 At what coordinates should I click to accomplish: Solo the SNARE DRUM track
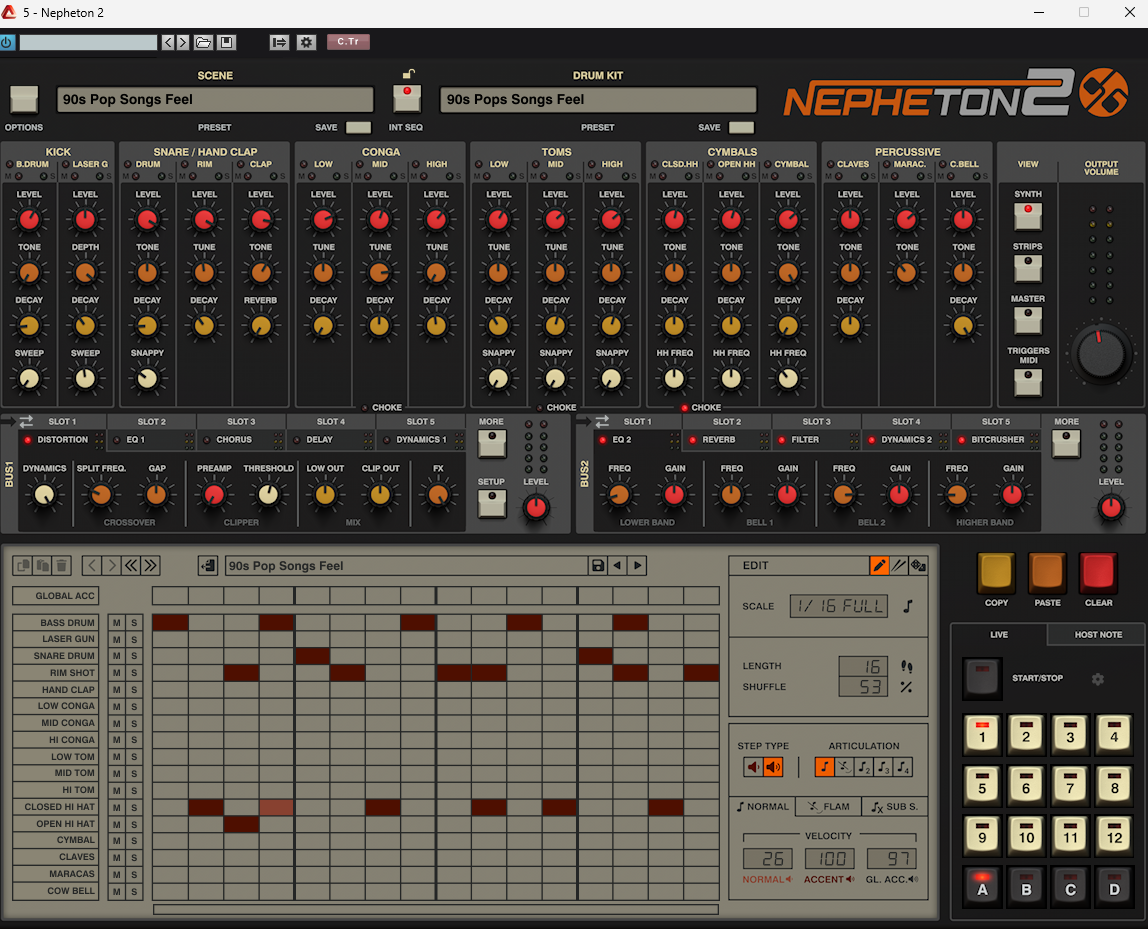(x=134, y=657)
